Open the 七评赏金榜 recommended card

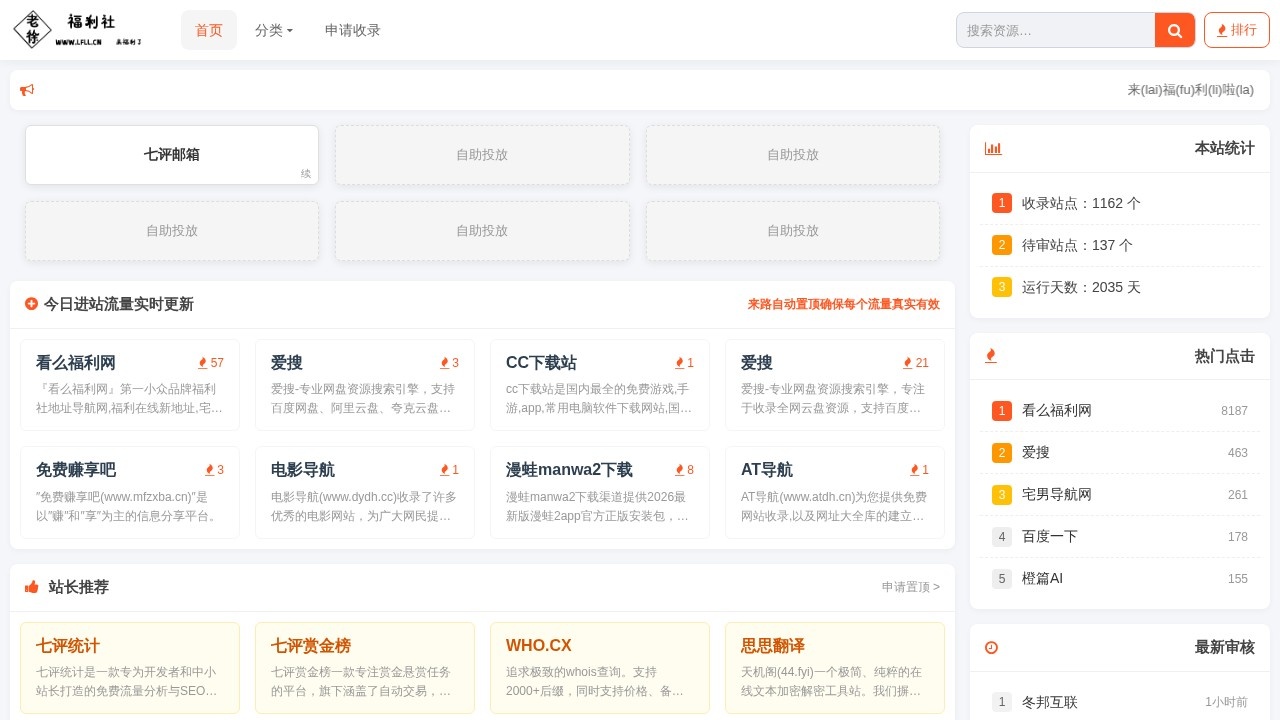(365, 668)
